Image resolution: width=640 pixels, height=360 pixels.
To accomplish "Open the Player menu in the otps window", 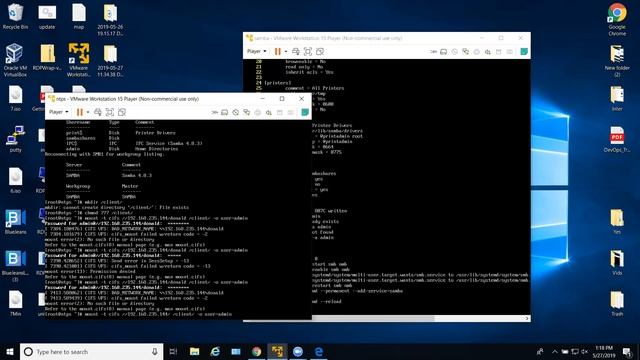I will tap(58, 112).
